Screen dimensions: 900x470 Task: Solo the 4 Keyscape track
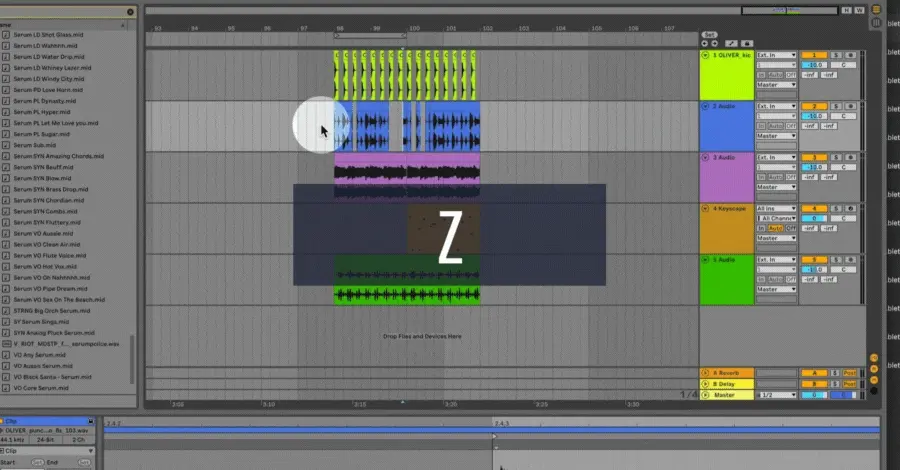coord(836,208)
